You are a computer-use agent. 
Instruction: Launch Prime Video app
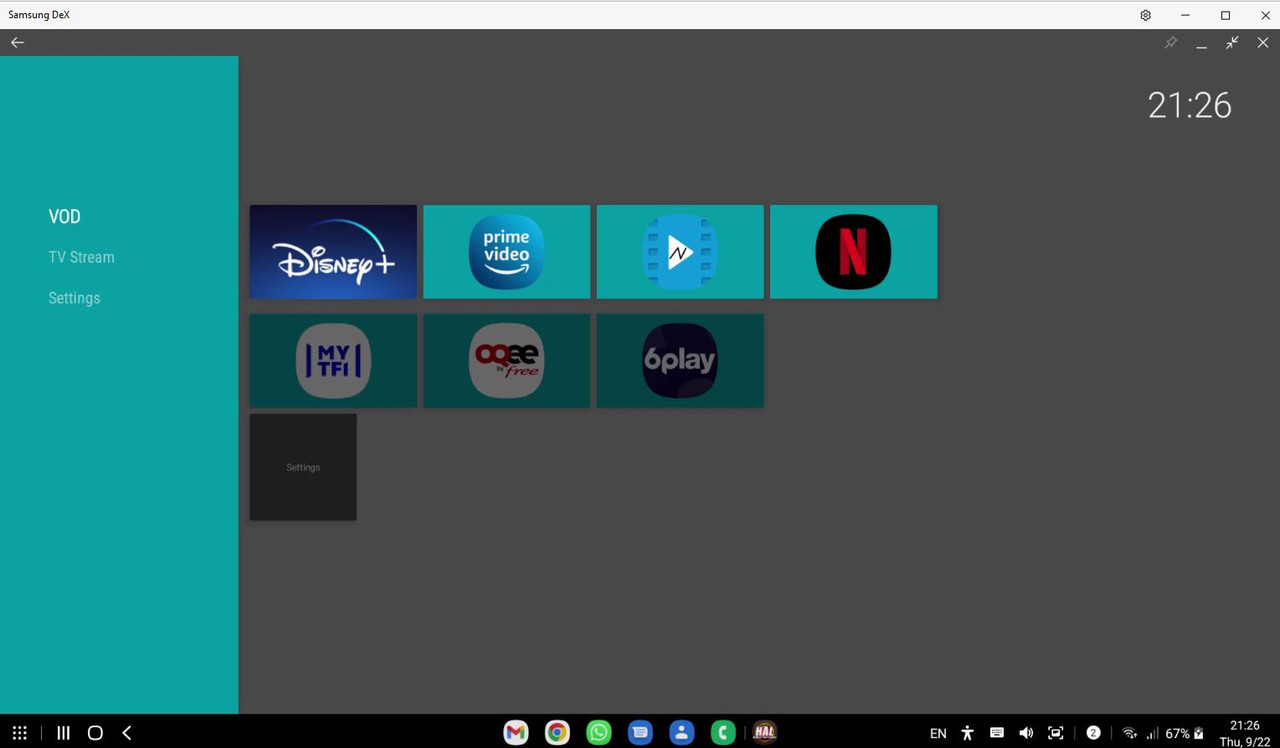(x=507, y=252)
